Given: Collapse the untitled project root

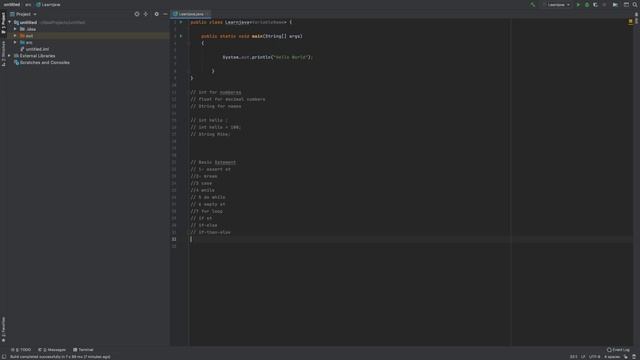Looking at the screenshot, I should click(x=9, y=22).
